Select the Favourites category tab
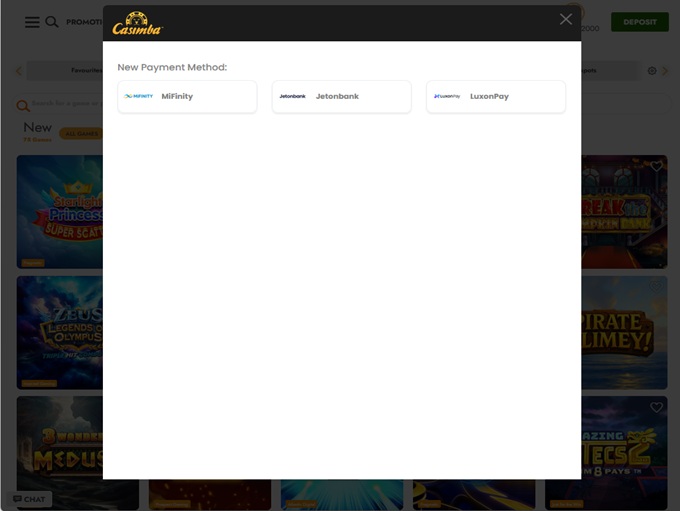The width and height of the screenshot is (680, 511). pos(85,71)
